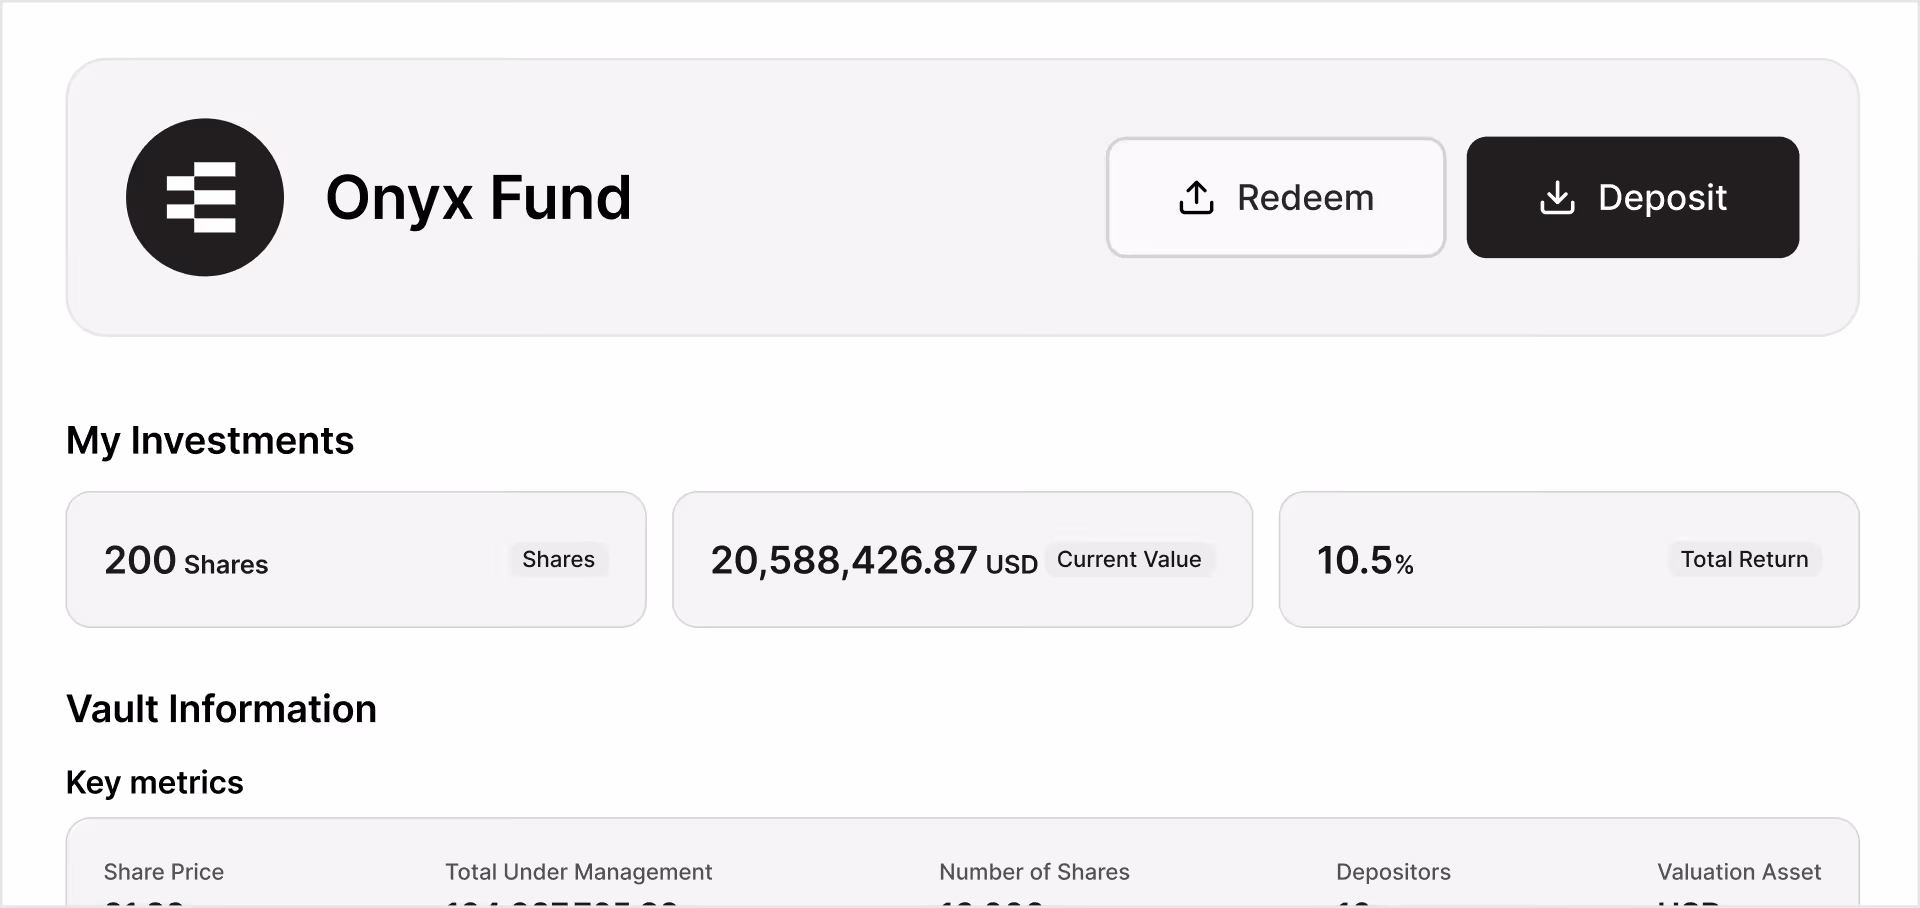This screenshot has height=908, width=1920.
Task: Select the 20,588,426.87 USD current value card
Action: click(962, 559)
